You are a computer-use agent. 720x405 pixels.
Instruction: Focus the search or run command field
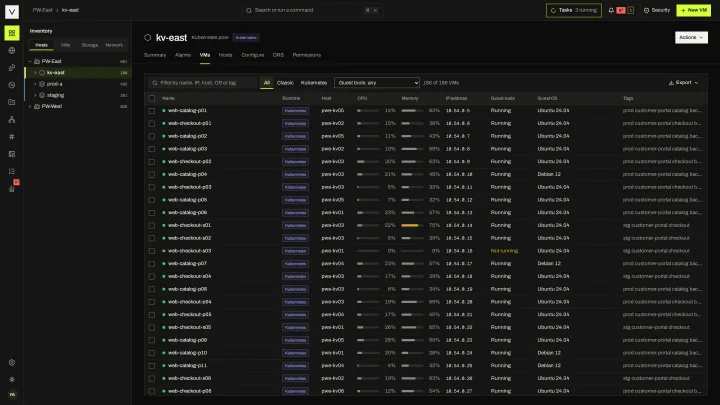[312, 10]
